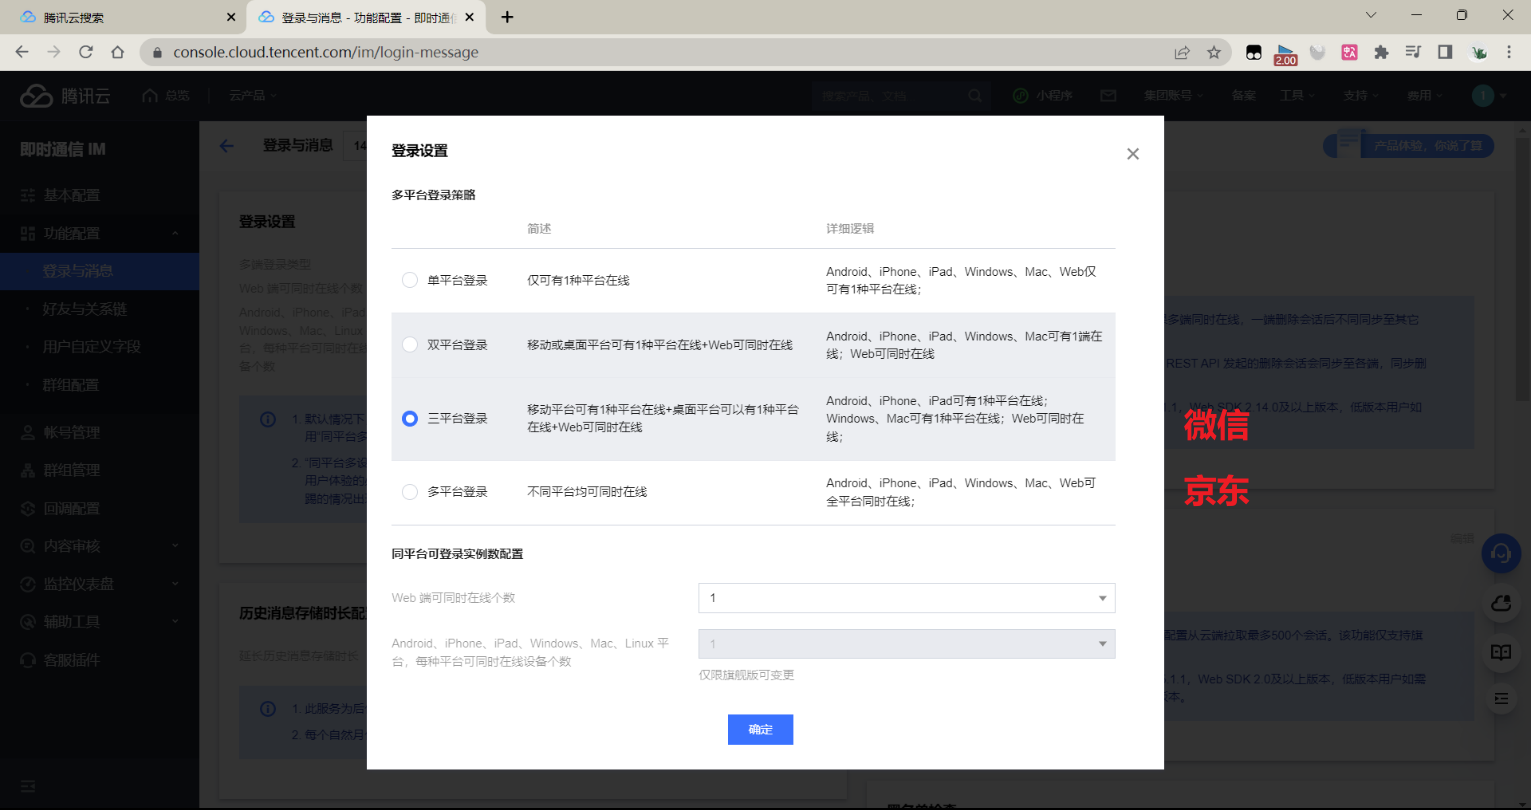Navigate back with browser back arrow
Viewport: 1531px width, 810px height.
[22, 52]
